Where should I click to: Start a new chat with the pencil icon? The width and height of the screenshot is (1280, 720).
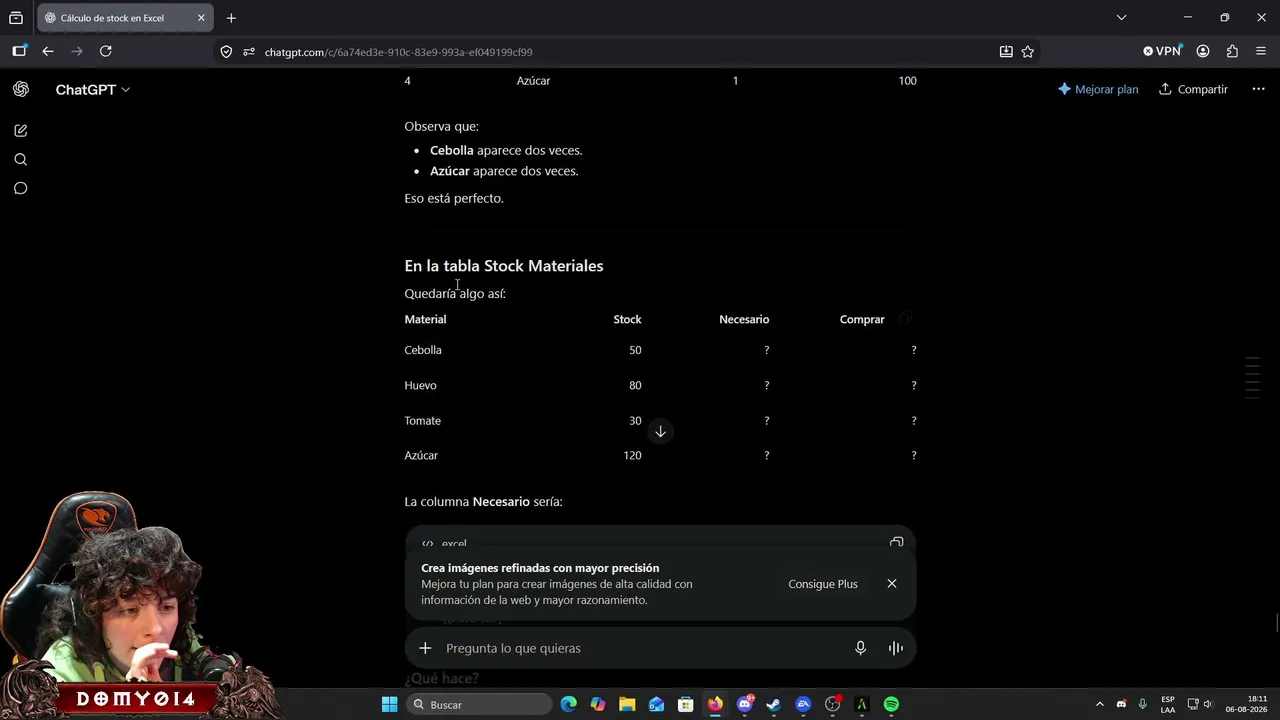point(20,130)
